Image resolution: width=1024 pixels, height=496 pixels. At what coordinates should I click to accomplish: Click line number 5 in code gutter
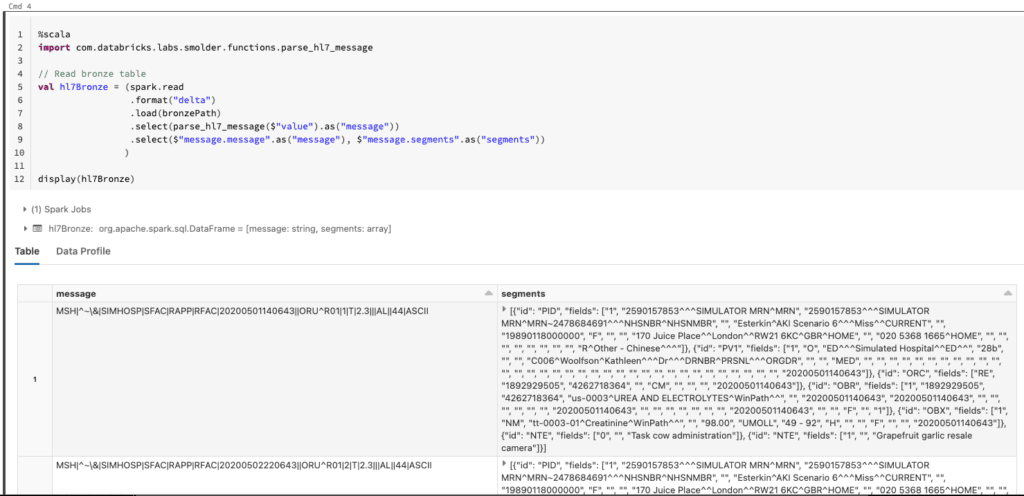tap(20, 87)
